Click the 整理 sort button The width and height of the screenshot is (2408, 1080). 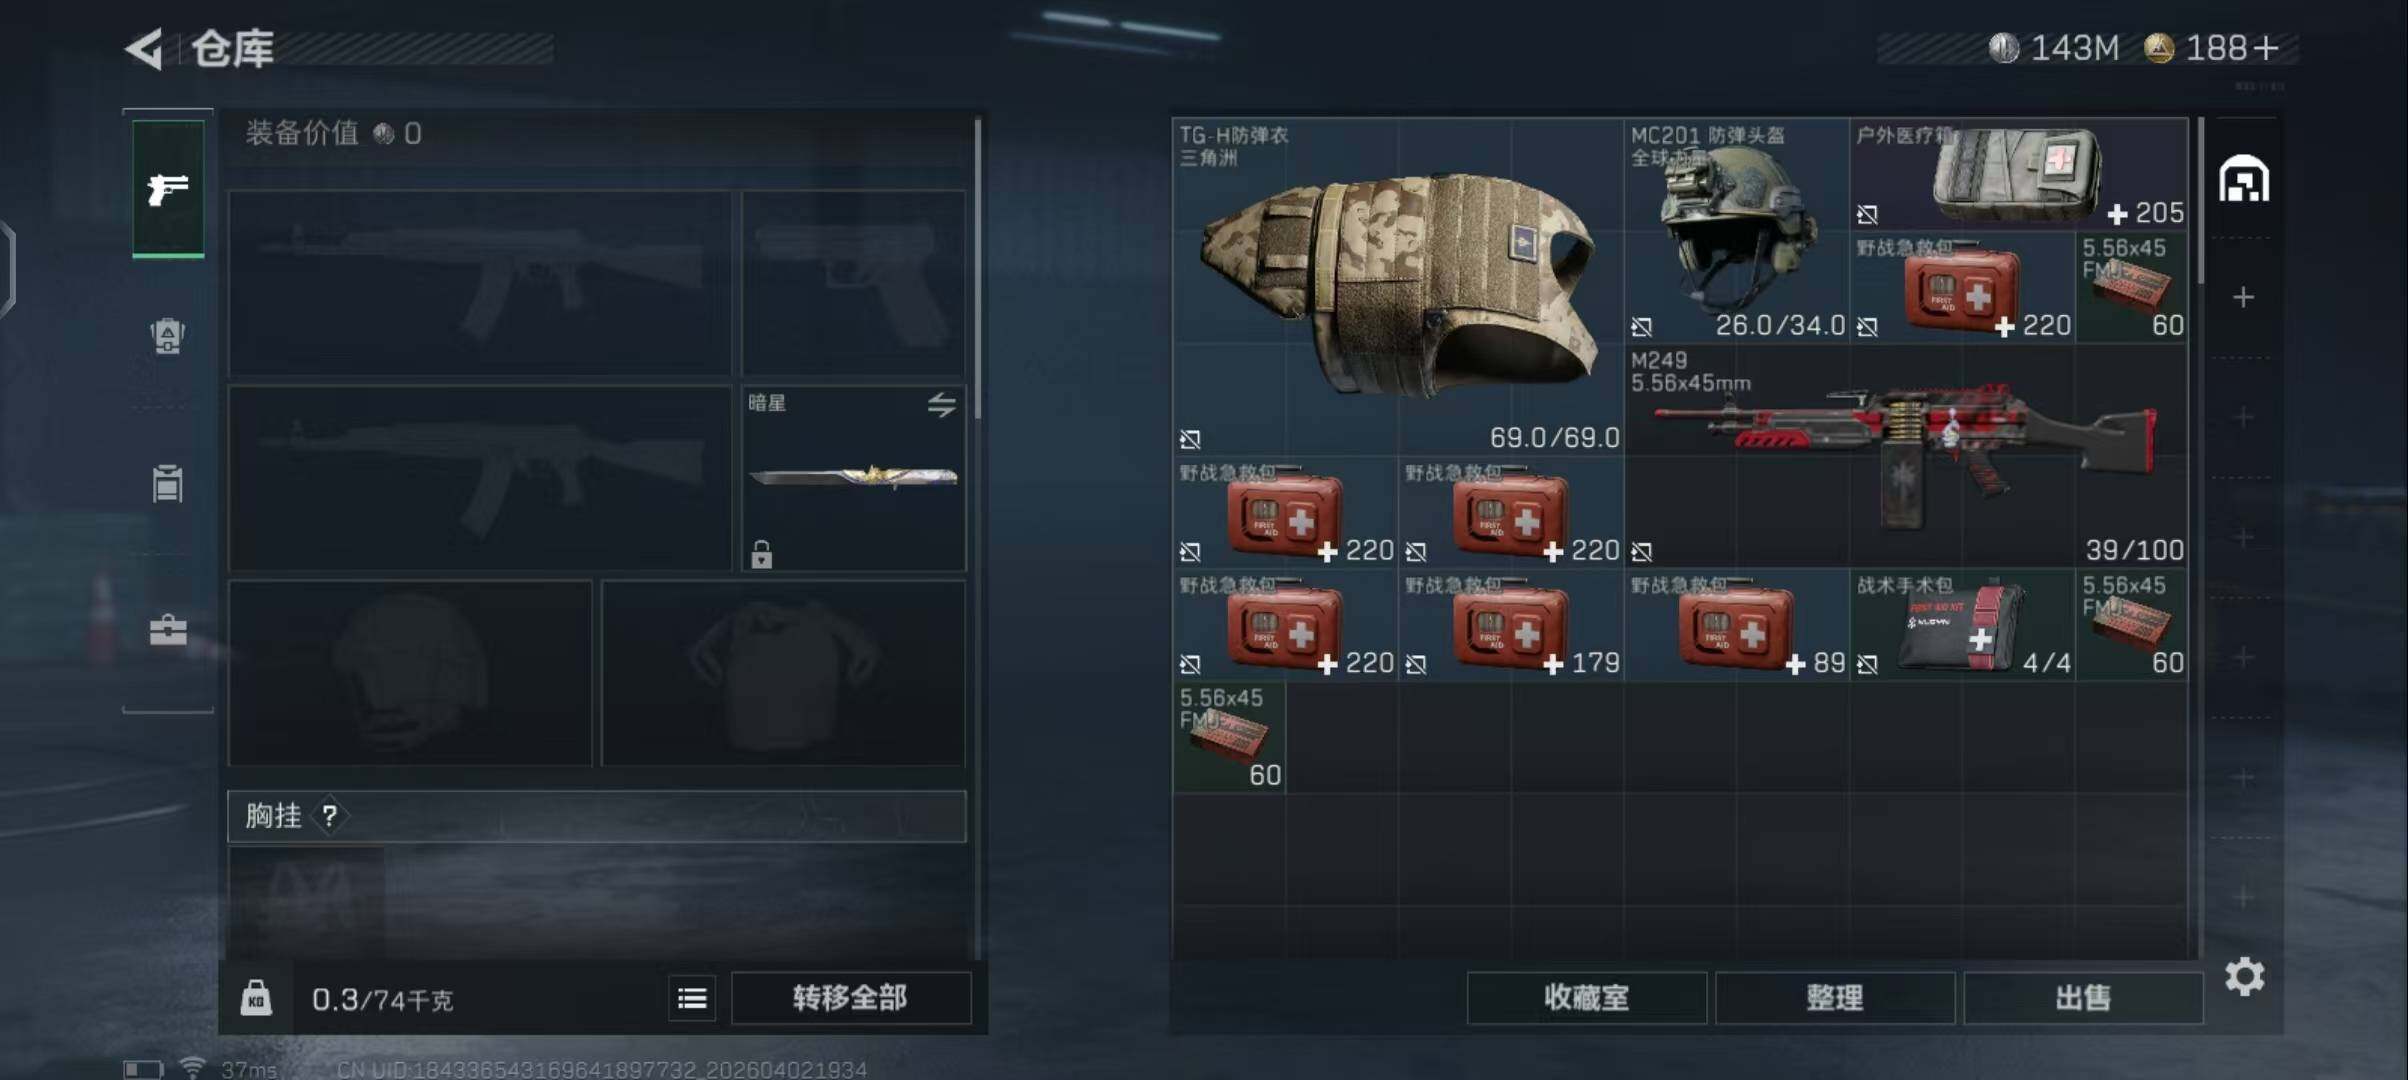(x=1835, y=997)
